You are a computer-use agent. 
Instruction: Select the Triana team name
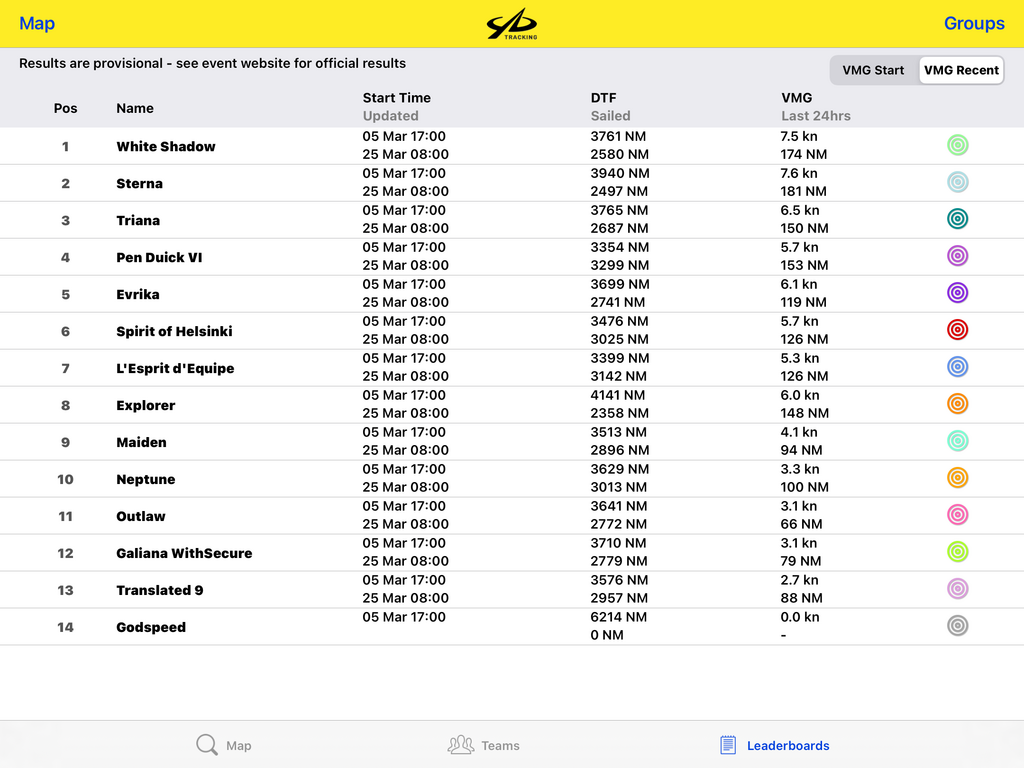[138, 220]
